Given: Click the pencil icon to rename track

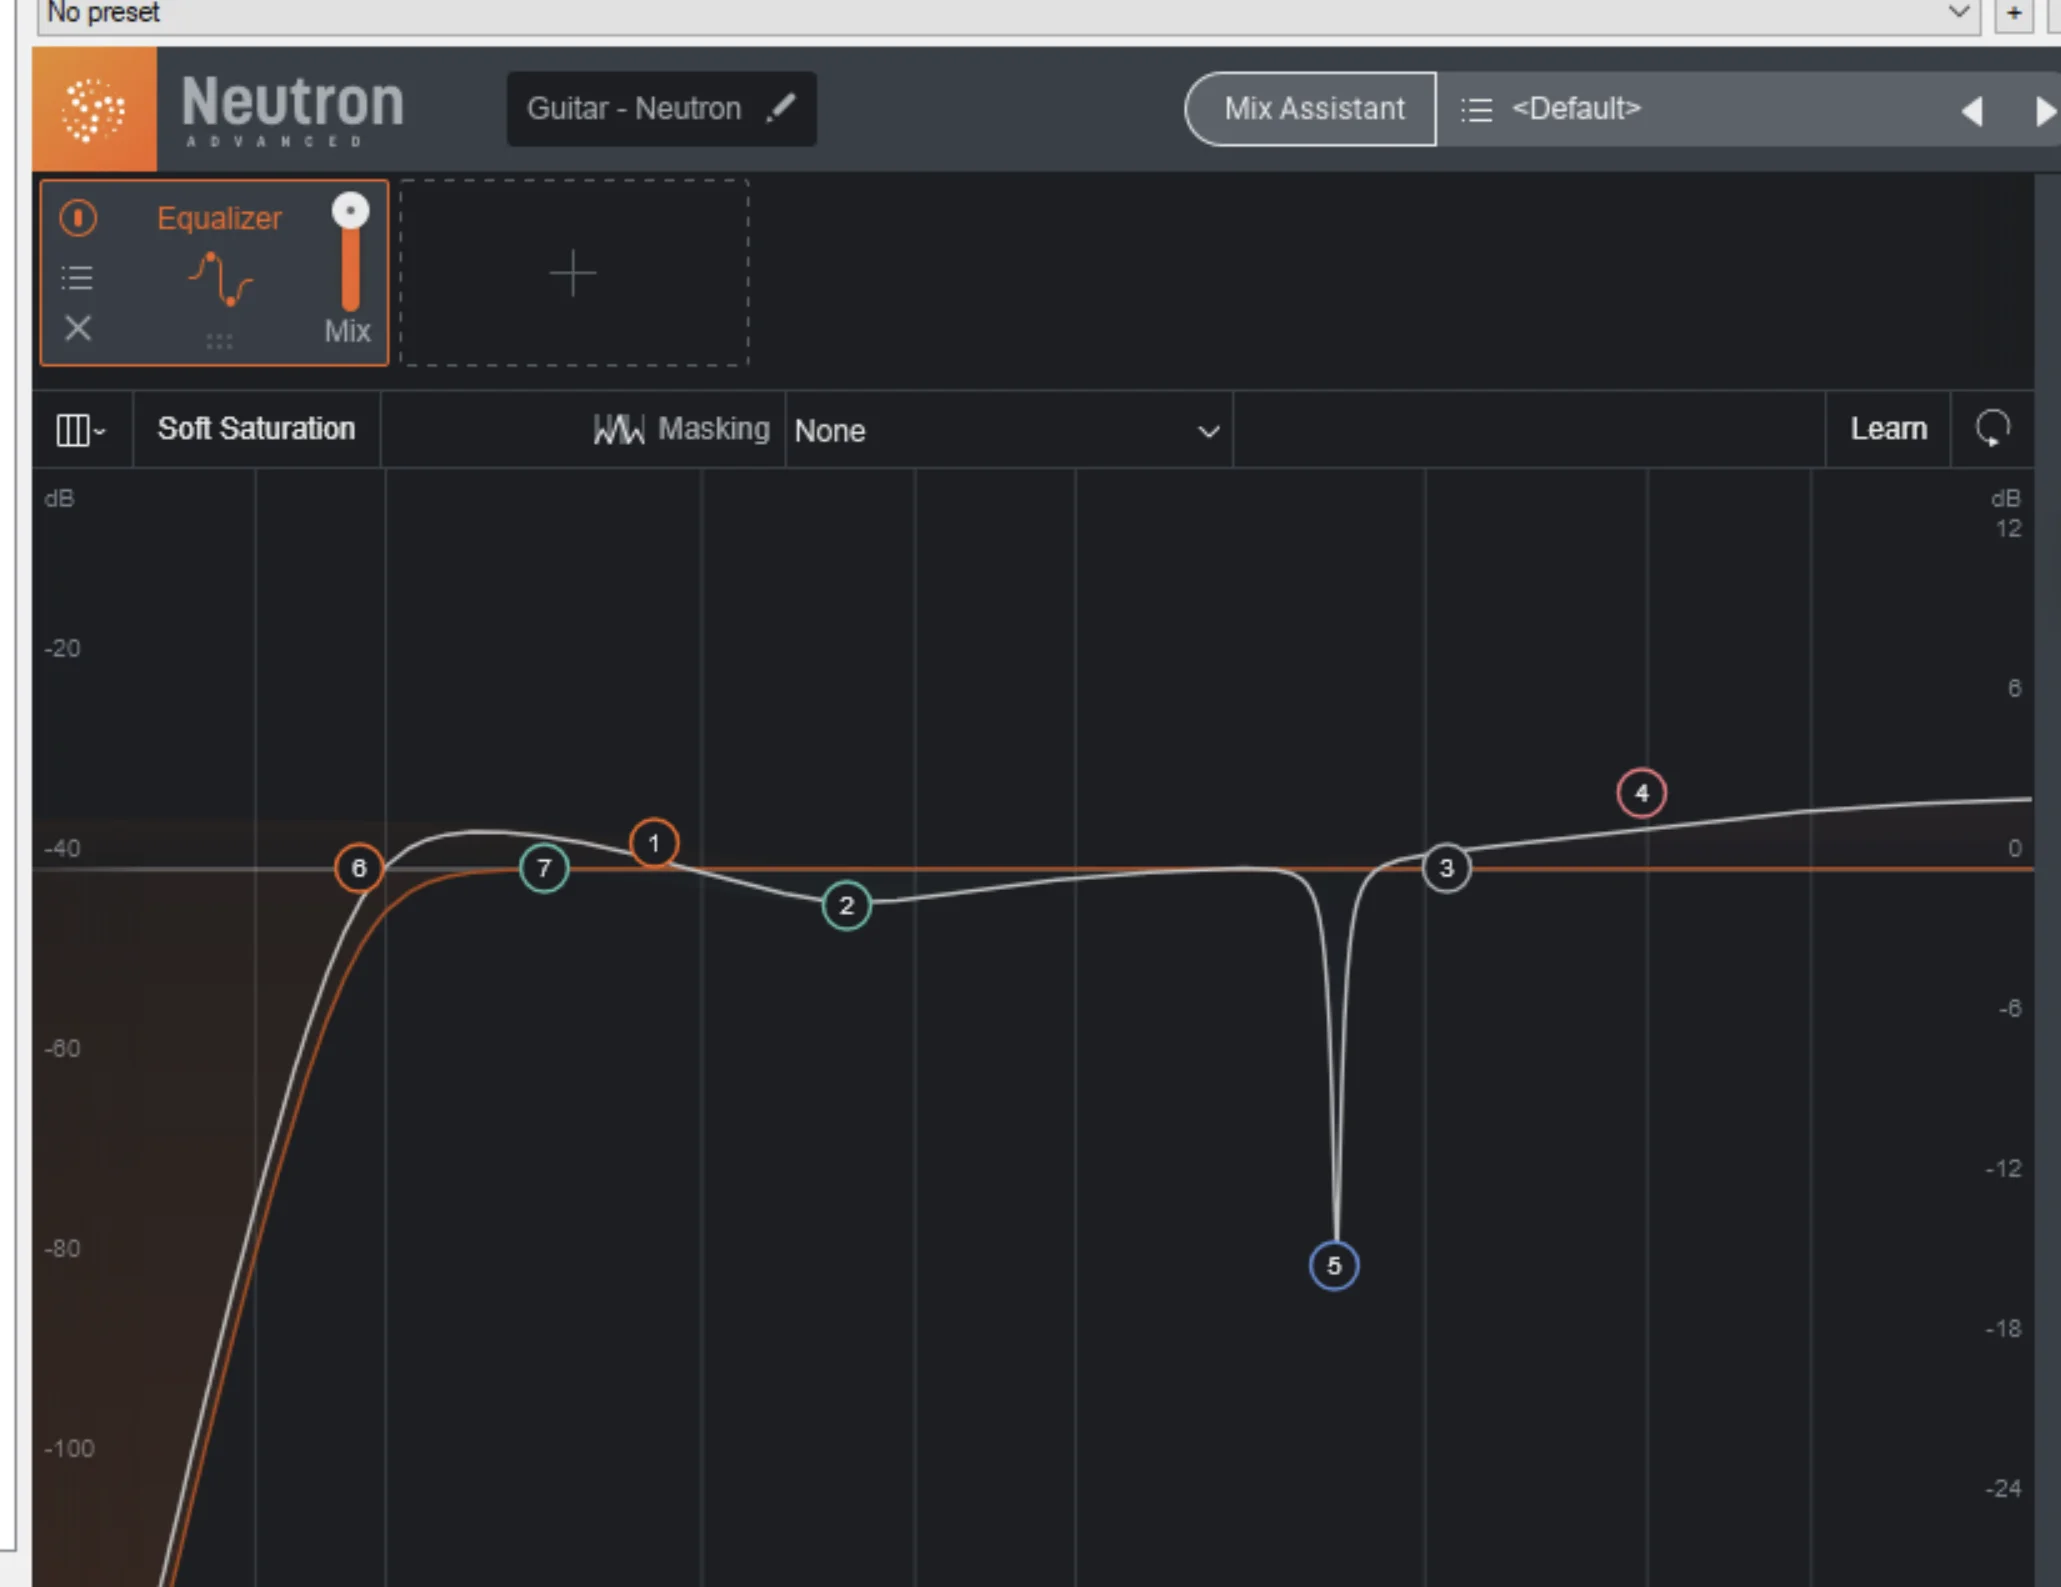Looking at the screenshot, I should 781,108.
